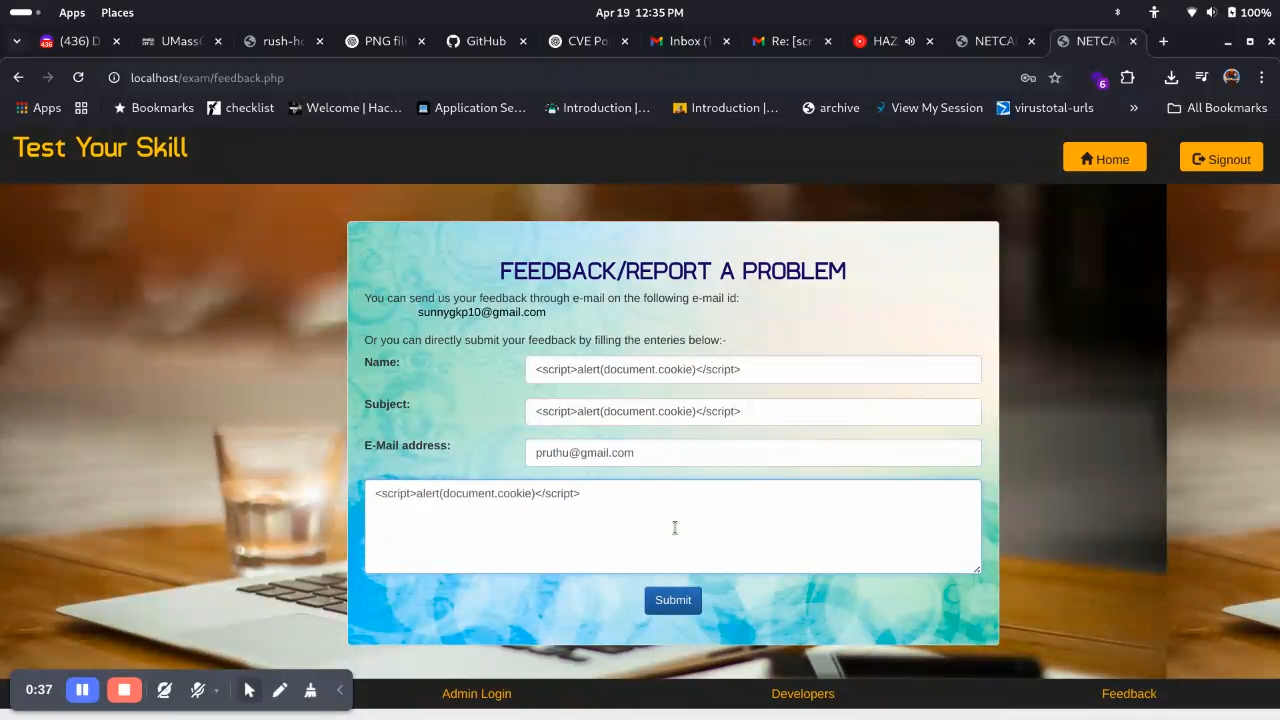
Task: Click the sunnygkp10@gmail.com email address
Action: tap(482, 312)
